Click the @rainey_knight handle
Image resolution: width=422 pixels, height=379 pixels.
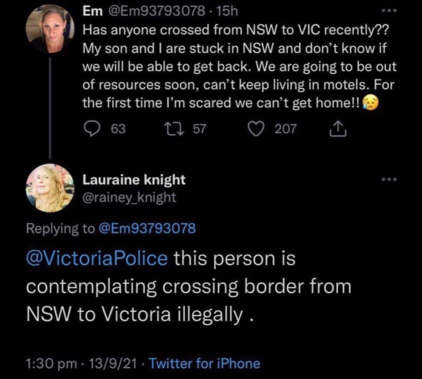click(x=129, y=198)
